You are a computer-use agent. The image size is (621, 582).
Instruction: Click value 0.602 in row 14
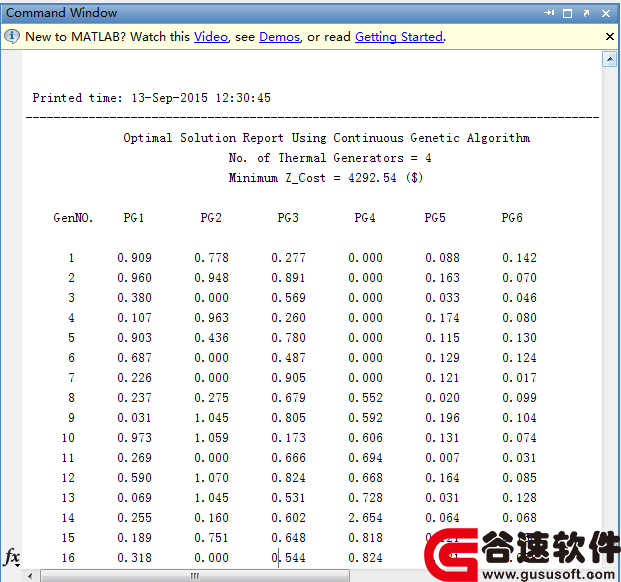coord(288,517)
